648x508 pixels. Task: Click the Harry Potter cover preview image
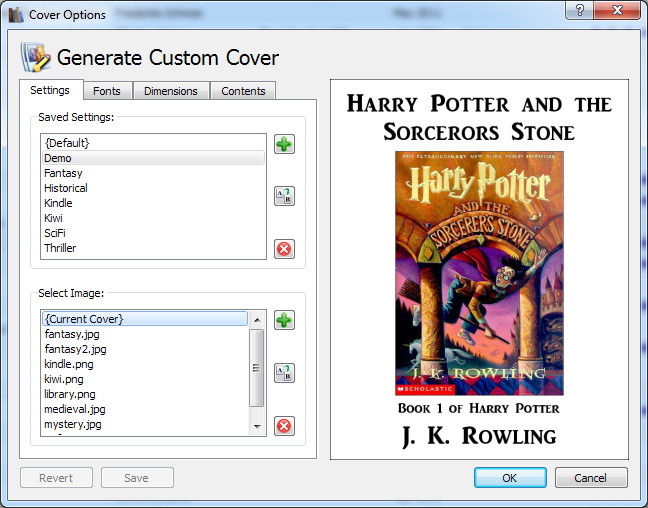click(479, 273)
